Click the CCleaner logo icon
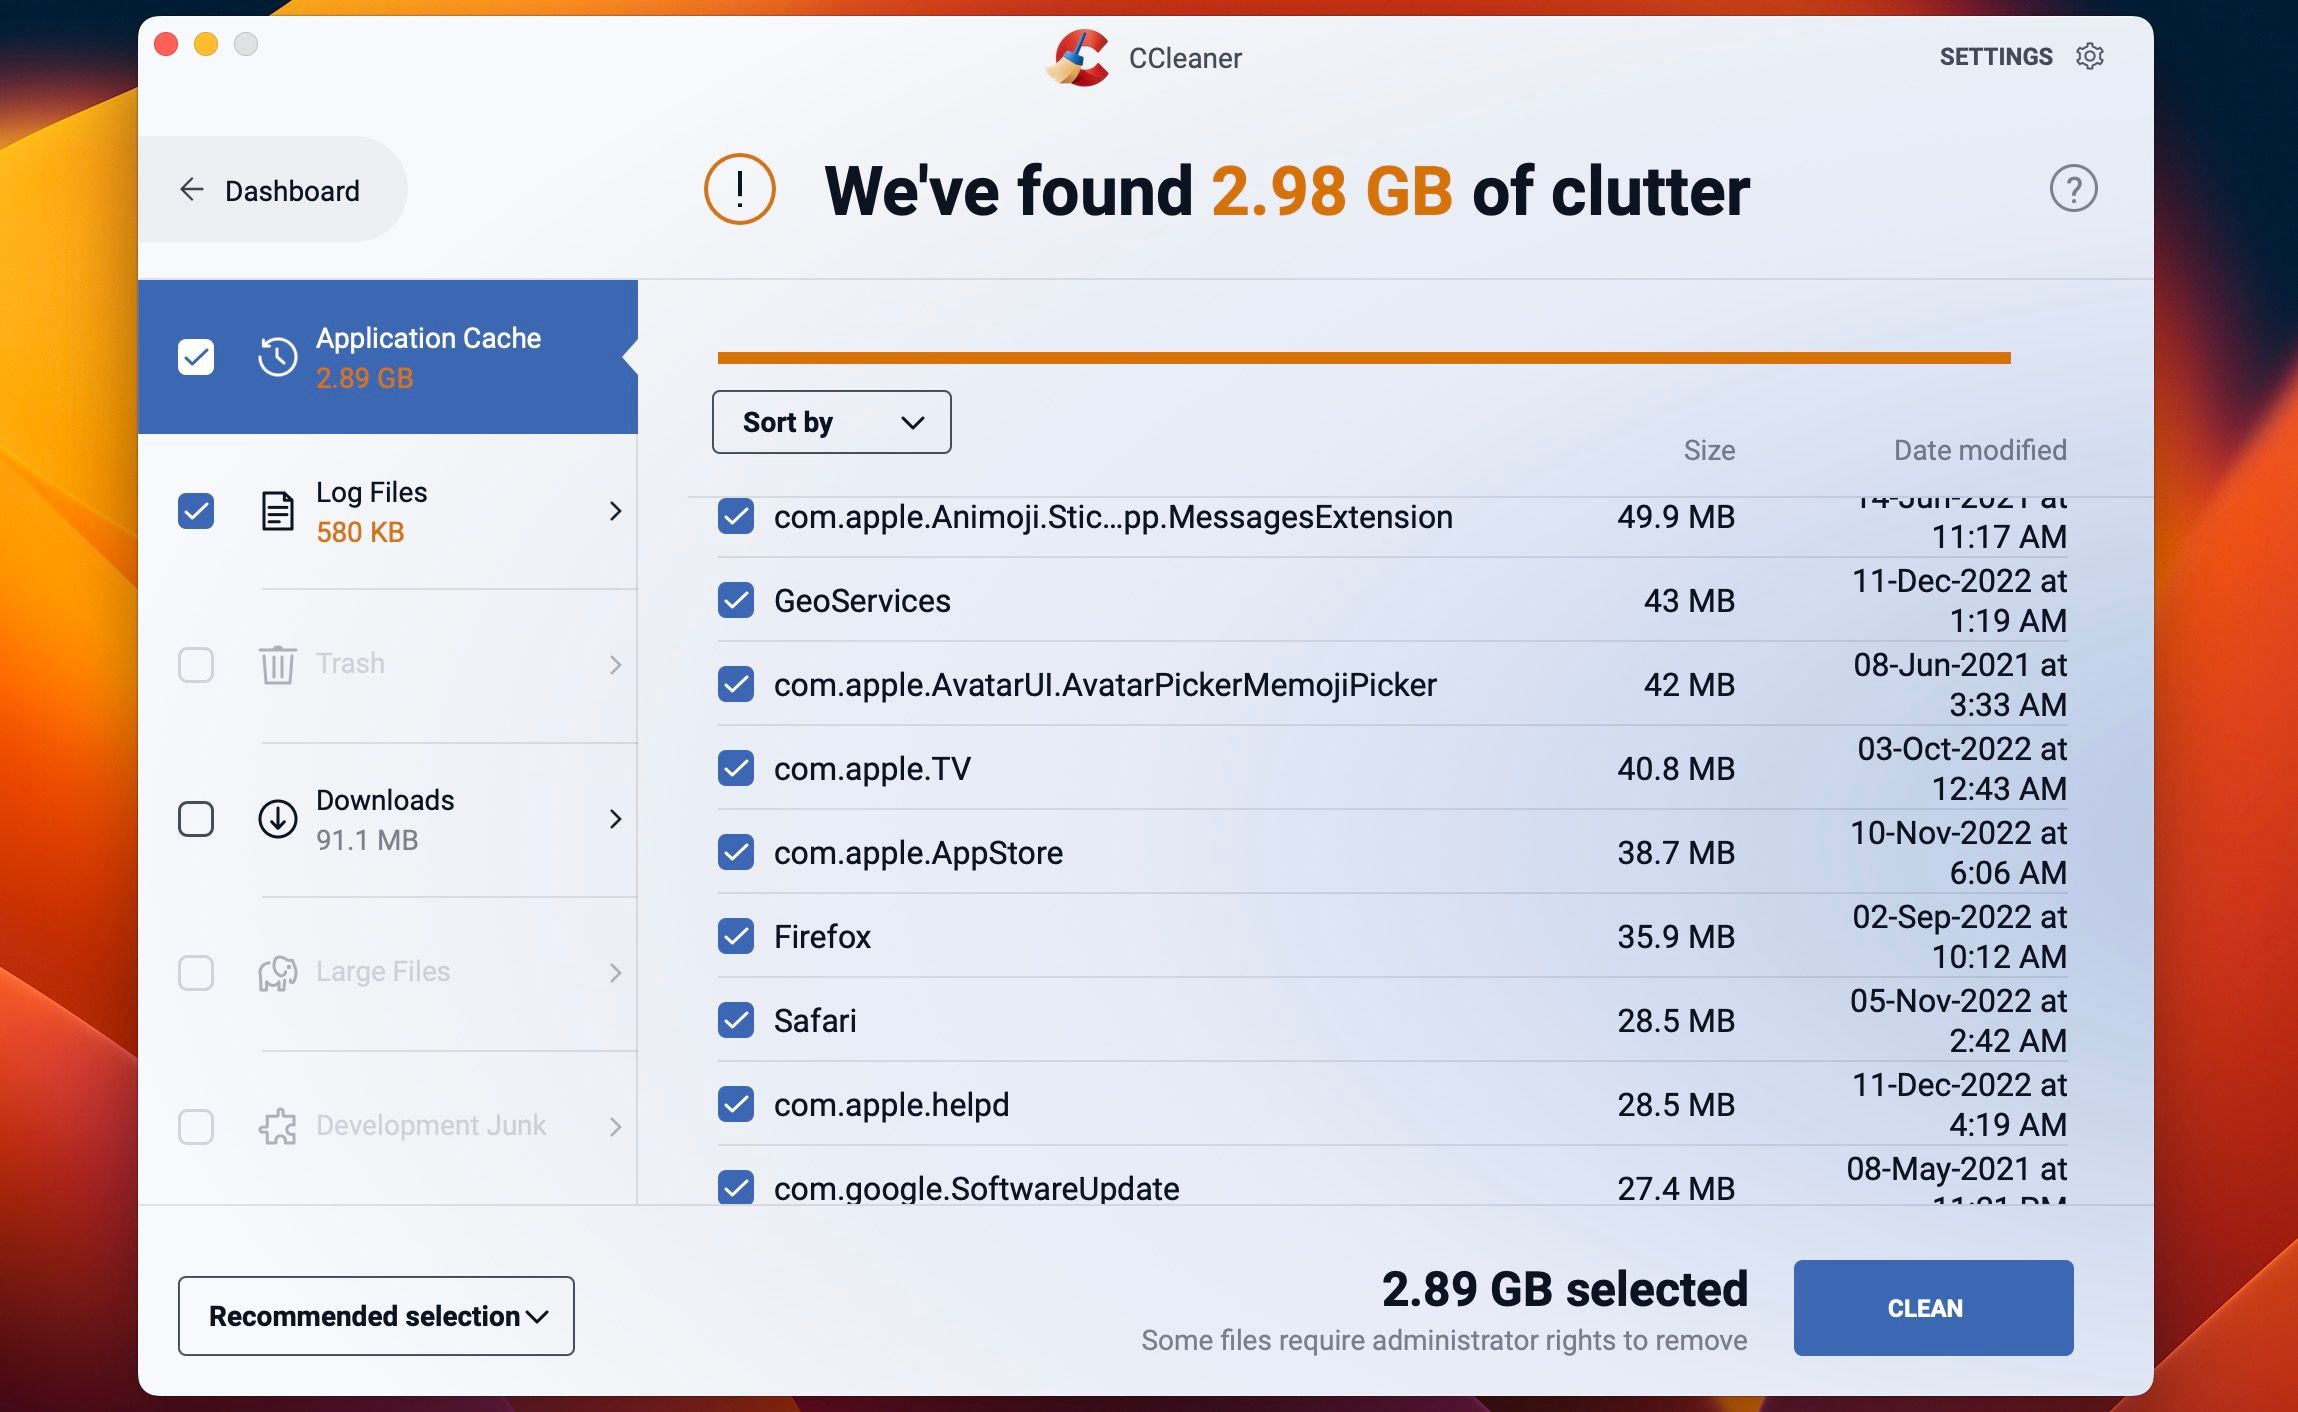 [x=1079, y=58]
